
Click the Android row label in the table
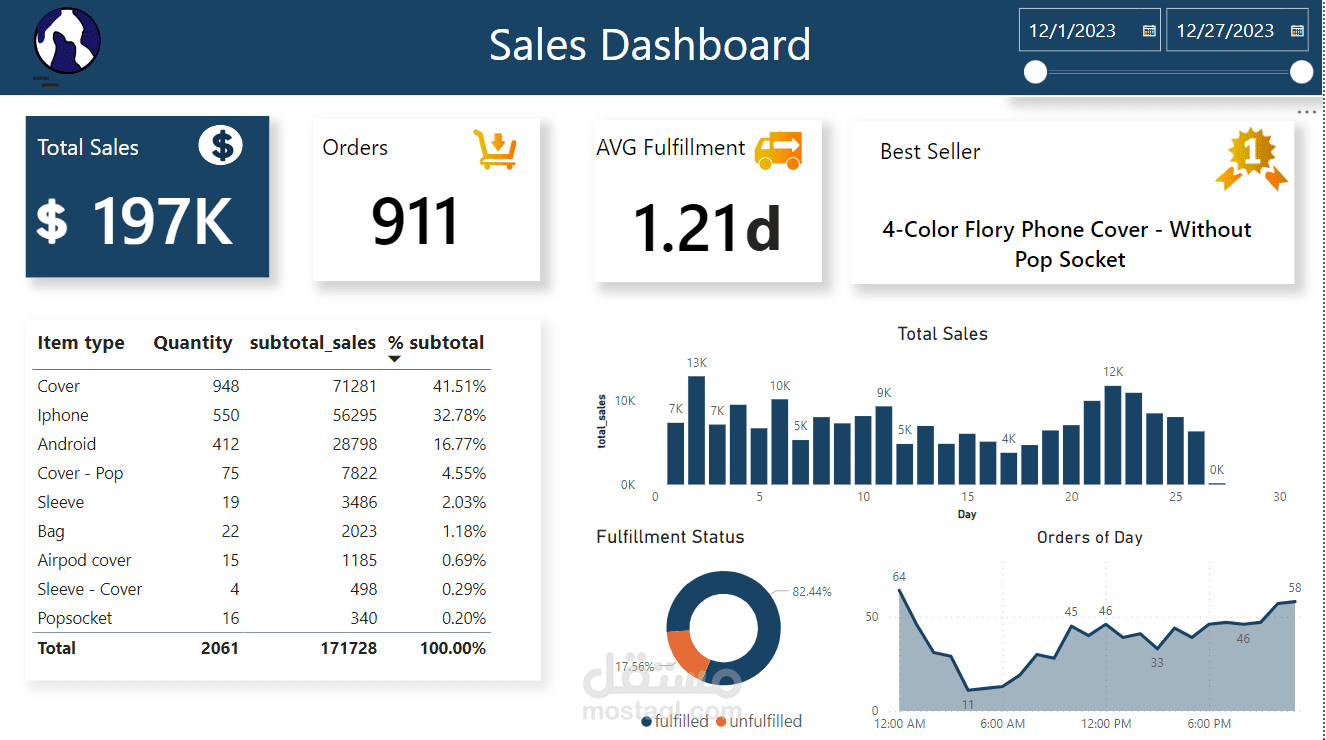pos(67,444)
